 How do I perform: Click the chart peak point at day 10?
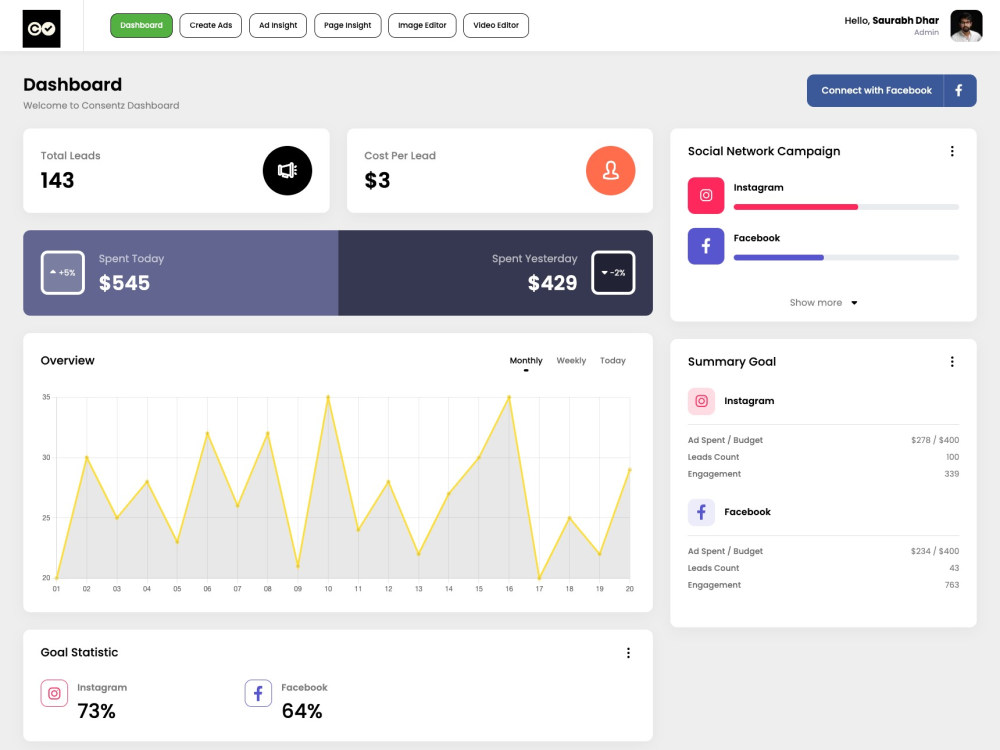point(328,397)
